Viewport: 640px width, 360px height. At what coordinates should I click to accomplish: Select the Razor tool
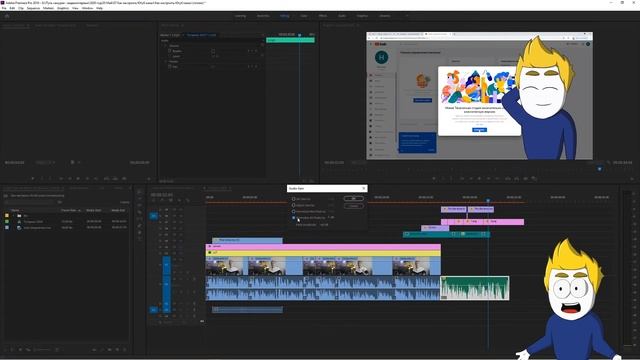139,212
